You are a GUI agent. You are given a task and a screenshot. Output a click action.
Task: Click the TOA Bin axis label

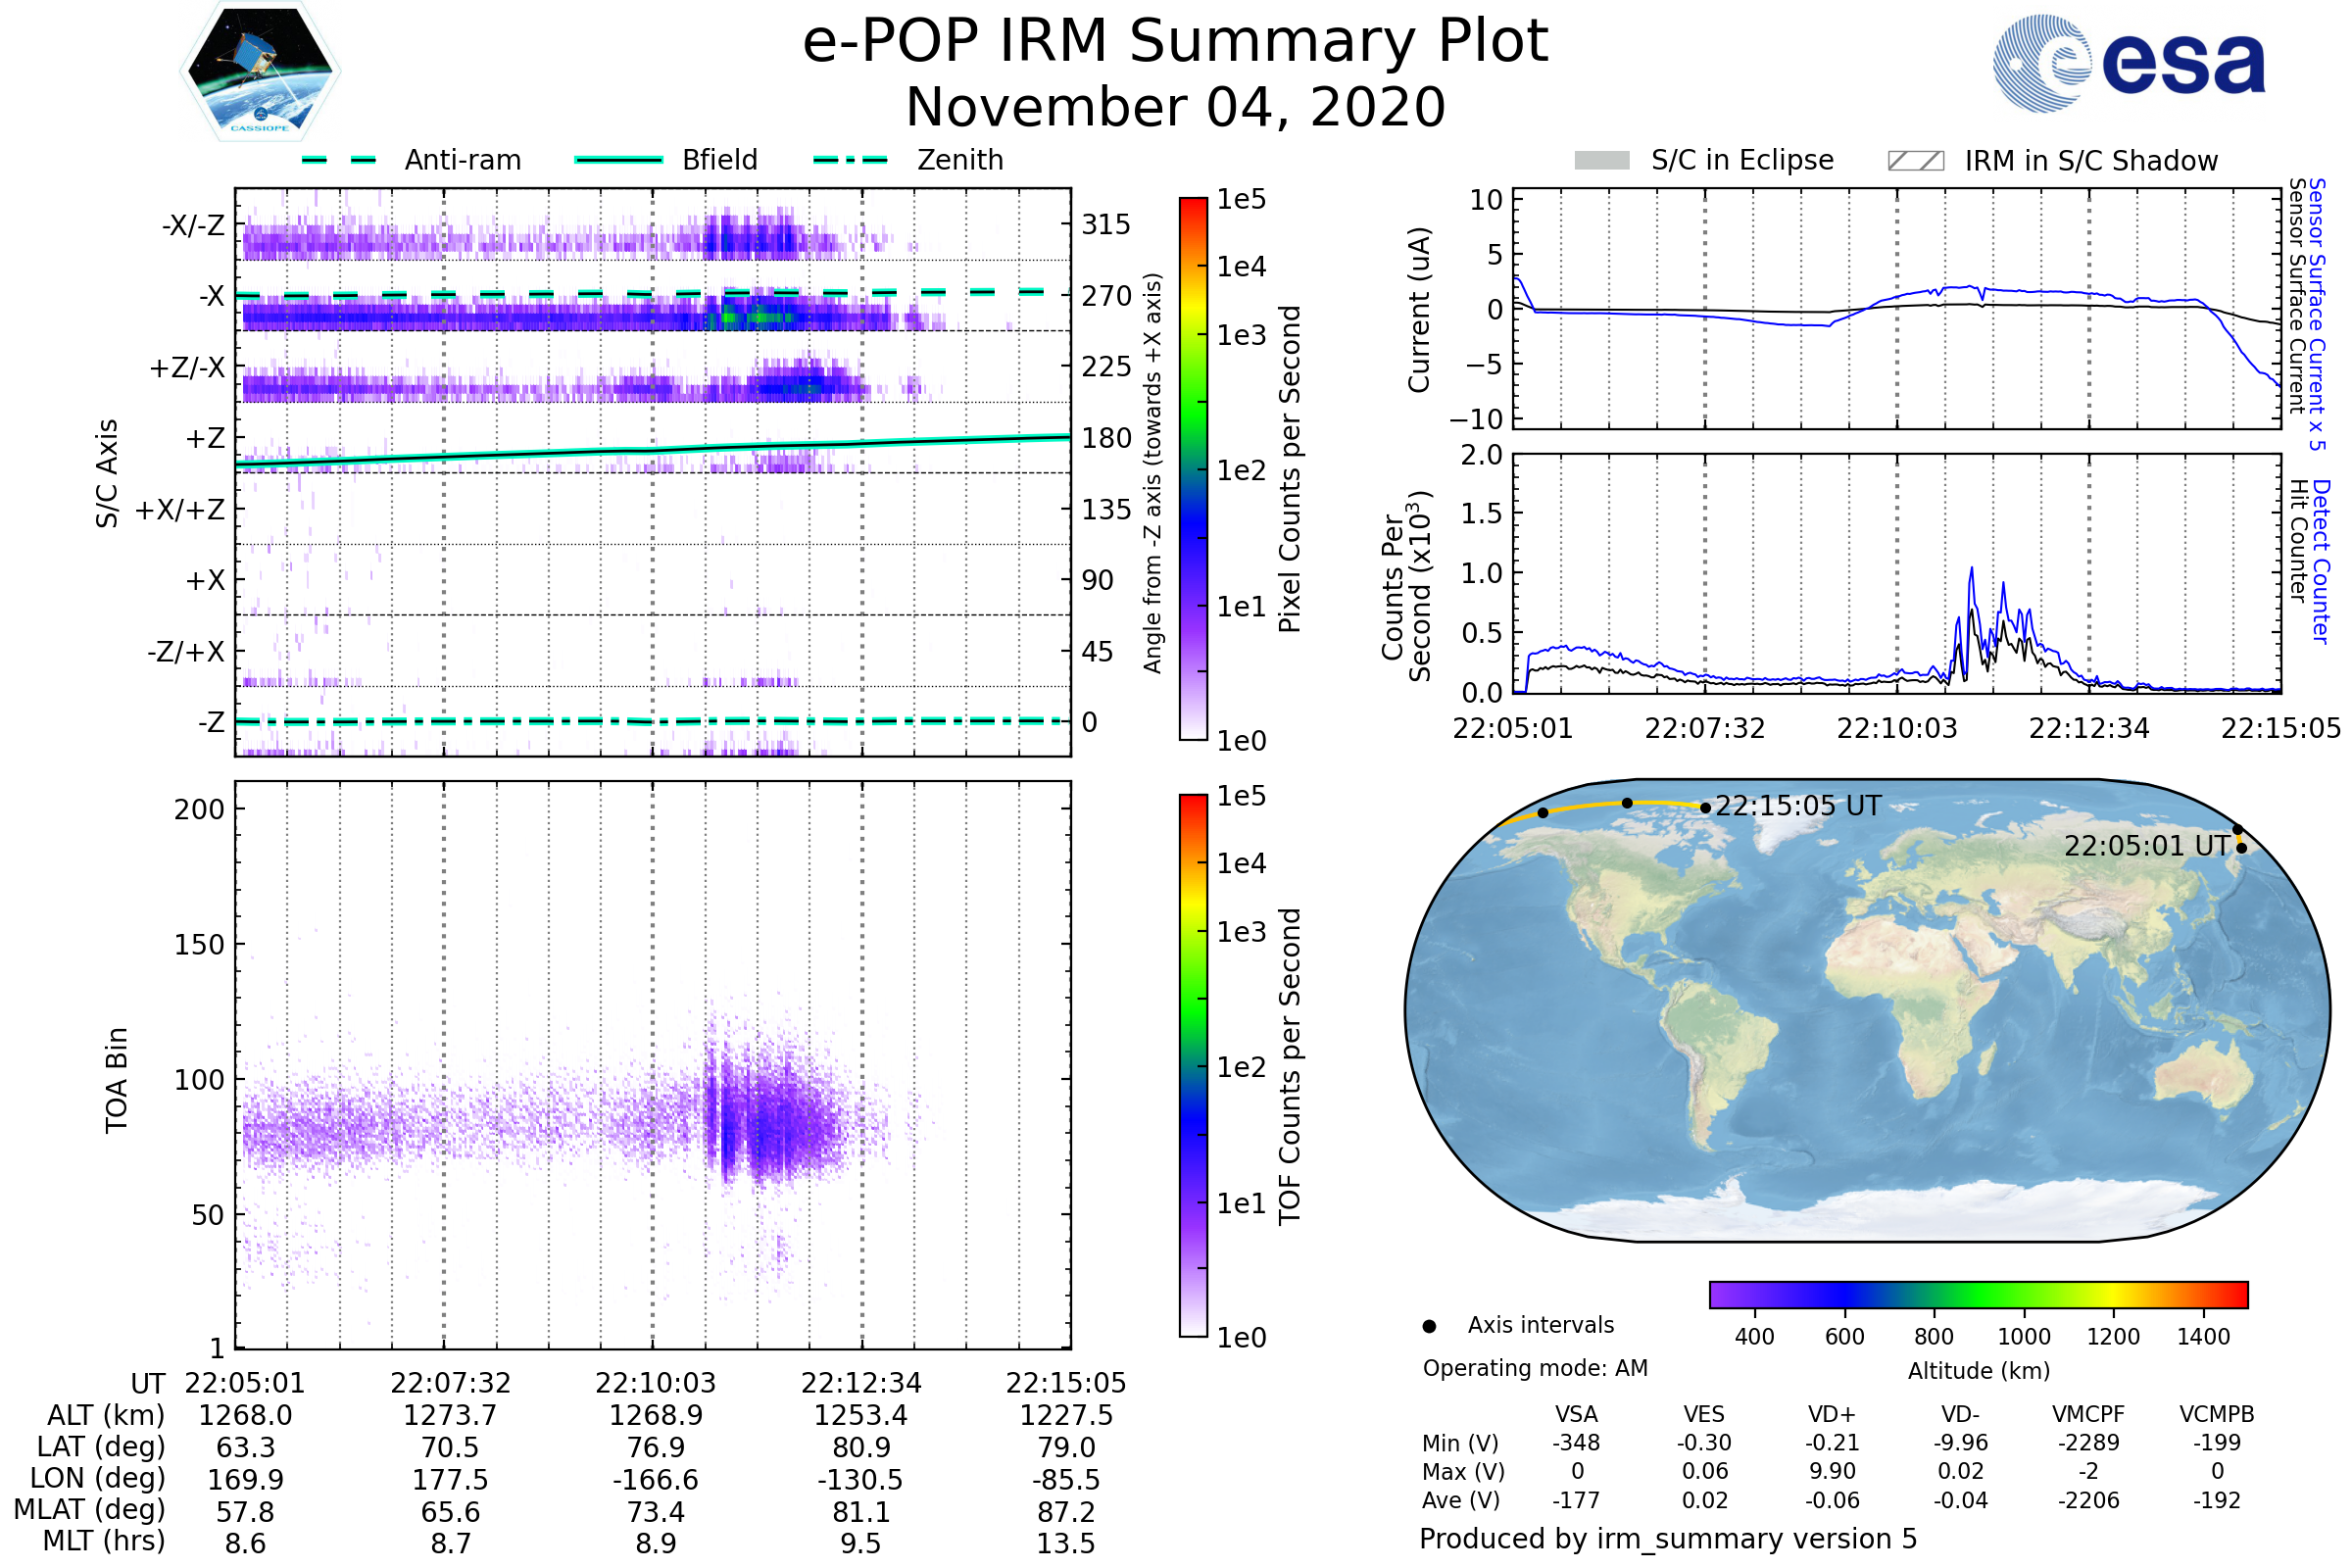117,1080
